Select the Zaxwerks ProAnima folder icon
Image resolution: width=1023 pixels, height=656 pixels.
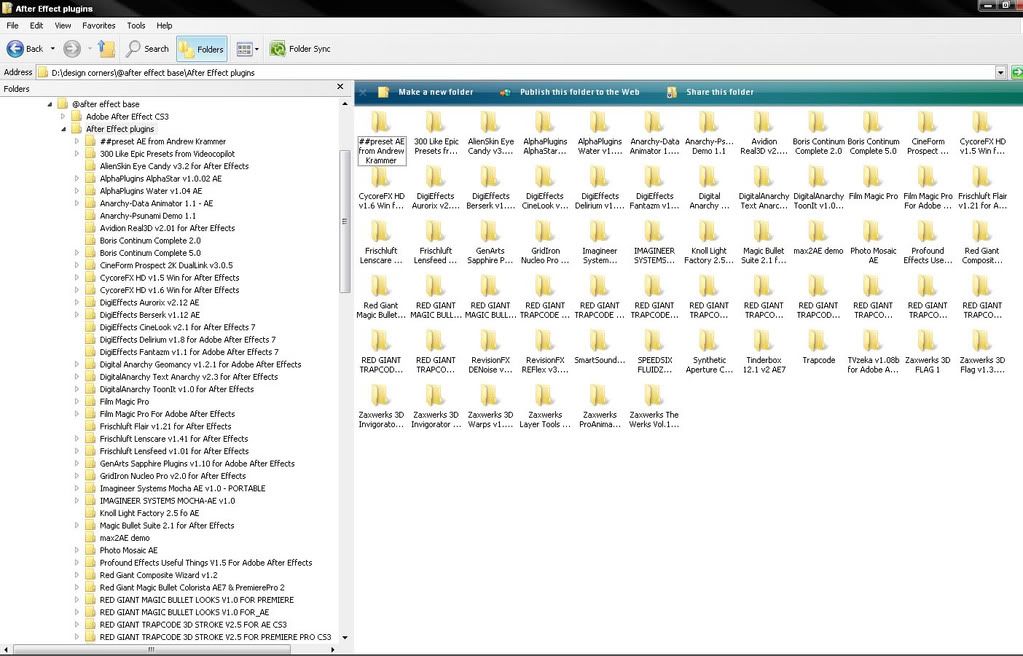(x=600, y=396)
